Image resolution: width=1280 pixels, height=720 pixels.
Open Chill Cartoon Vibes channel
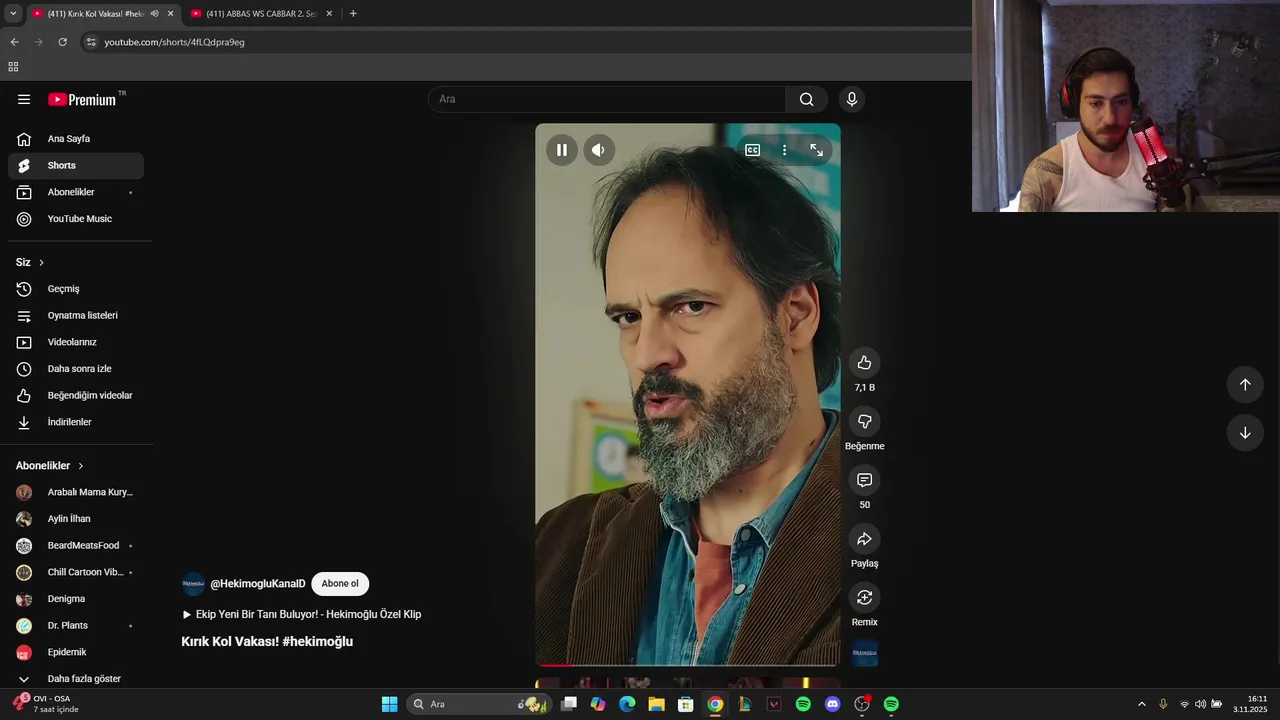pyautogui.click(x=76, y=572)
